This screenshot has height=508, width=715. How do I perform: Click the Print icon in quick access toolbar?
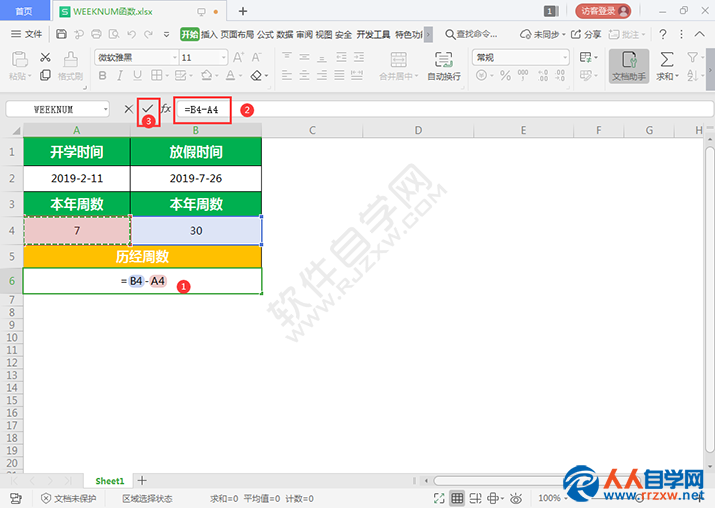tap(96, 34)
